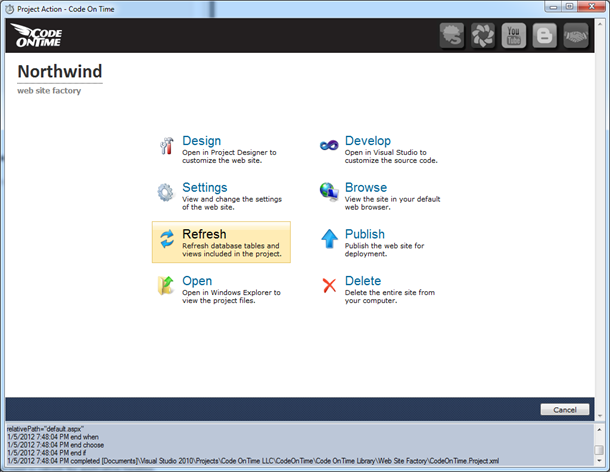This screenshot has height=472, width=610.
Task: Maximize the Project Action window
Action: pyautogui.click(x=570, y=7)
